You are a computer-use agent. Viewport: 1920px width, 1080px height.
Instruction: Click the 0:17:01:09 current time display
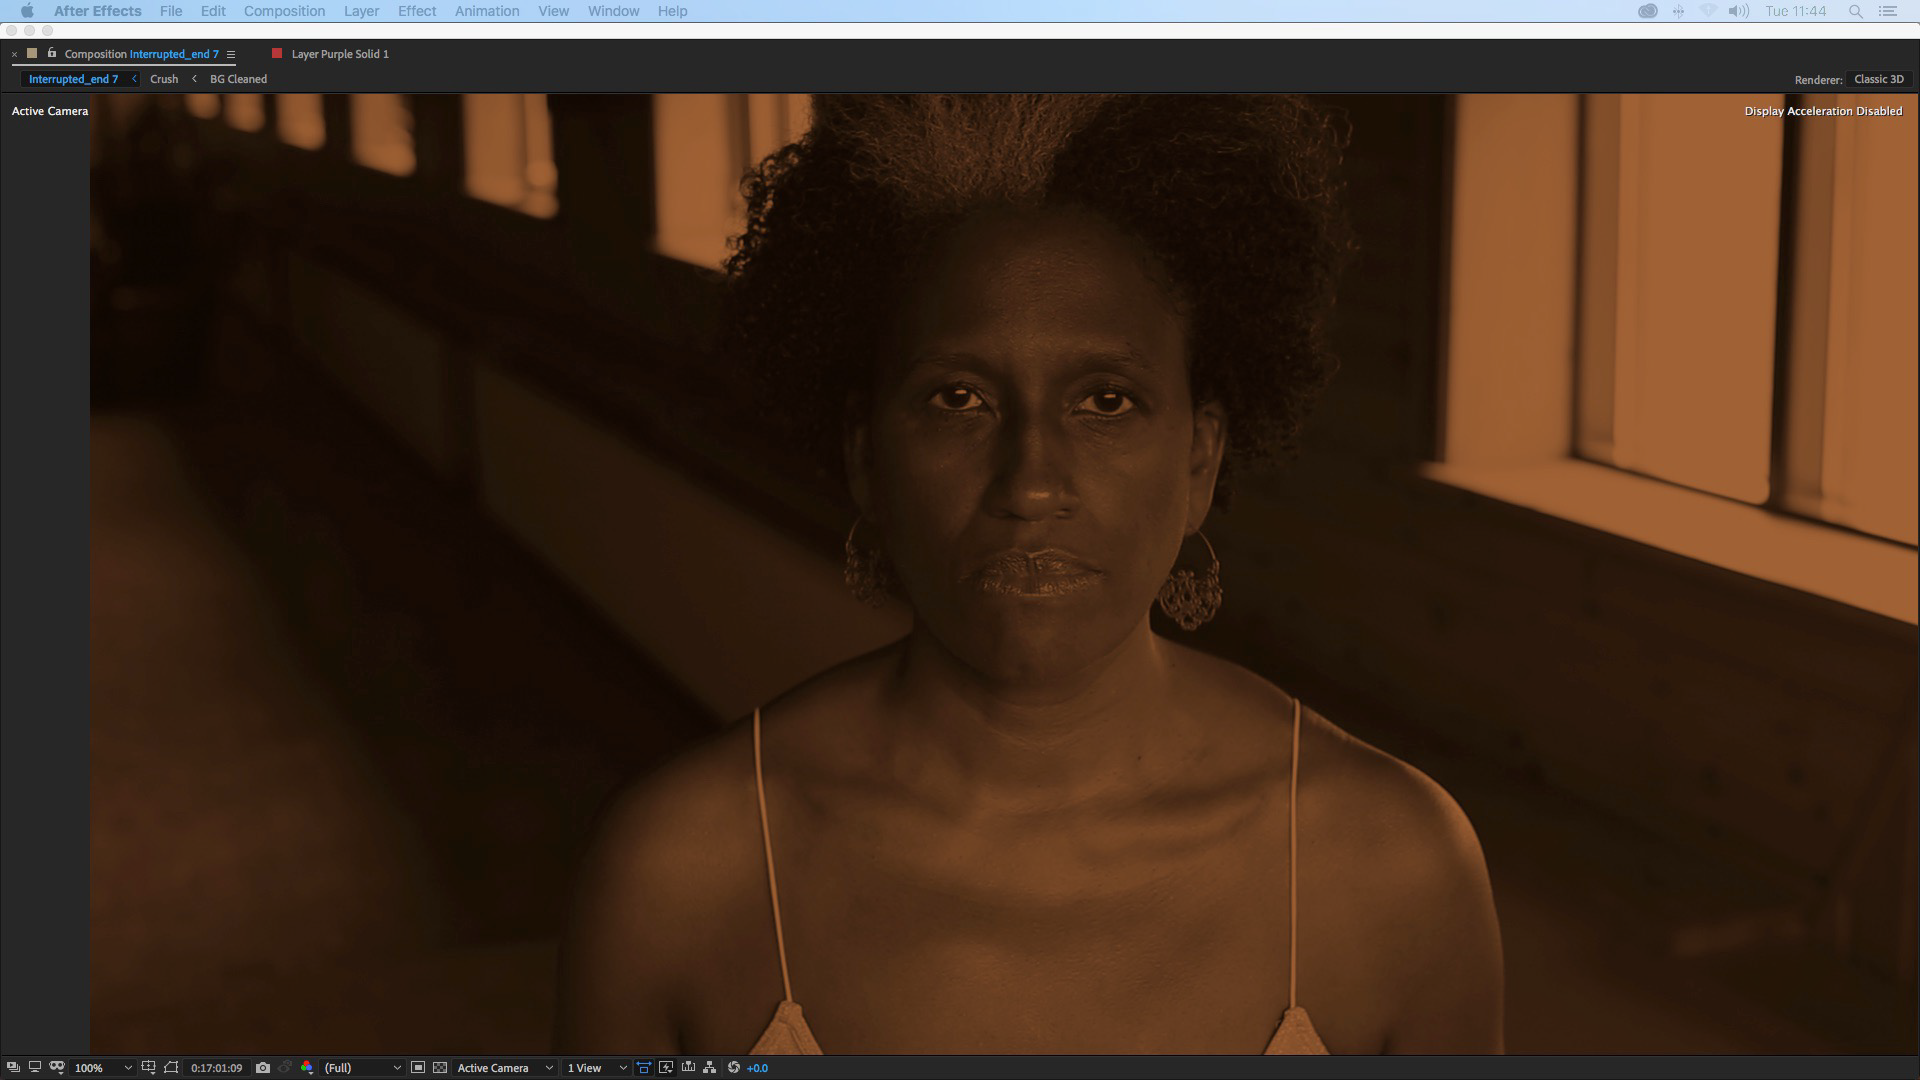click(x=216, y=1068)
